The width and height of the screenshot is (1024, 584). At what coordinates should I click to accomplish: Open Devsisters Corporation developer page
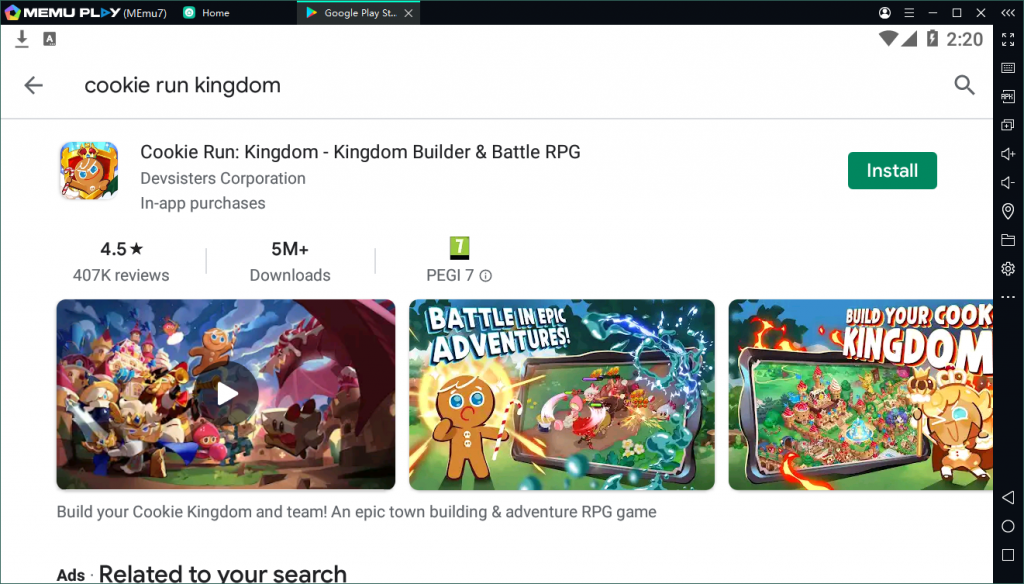(x=223, y=178)
